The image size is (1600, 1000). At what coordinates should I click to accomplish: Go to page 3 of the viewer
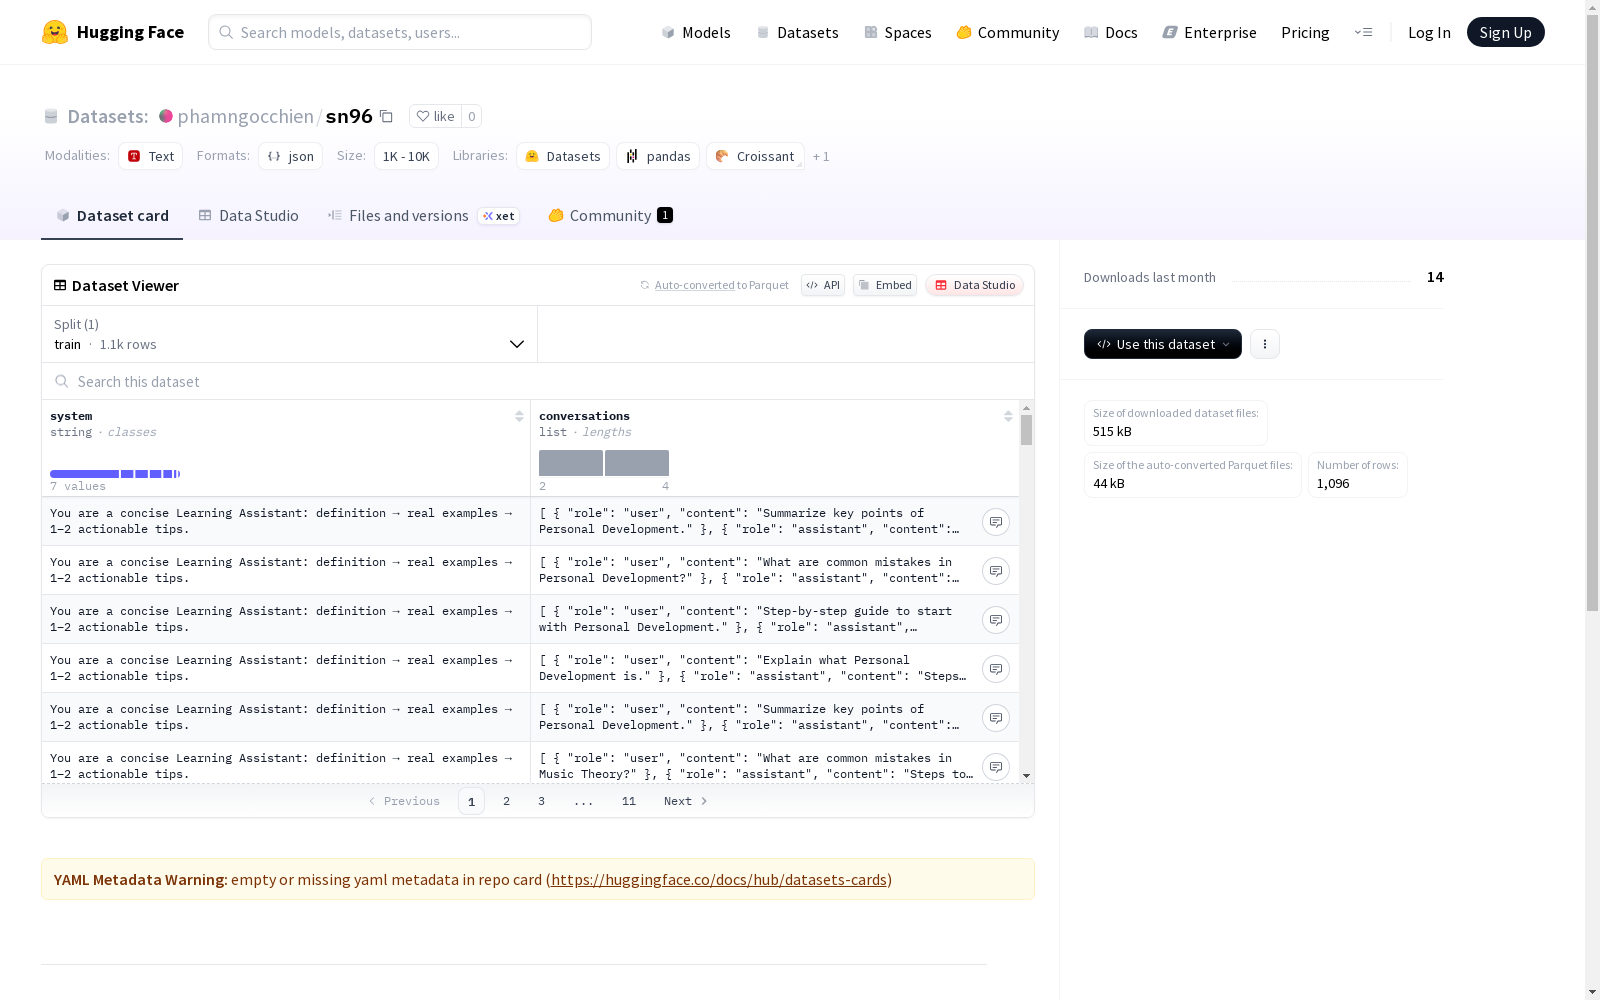coord(542,801)
